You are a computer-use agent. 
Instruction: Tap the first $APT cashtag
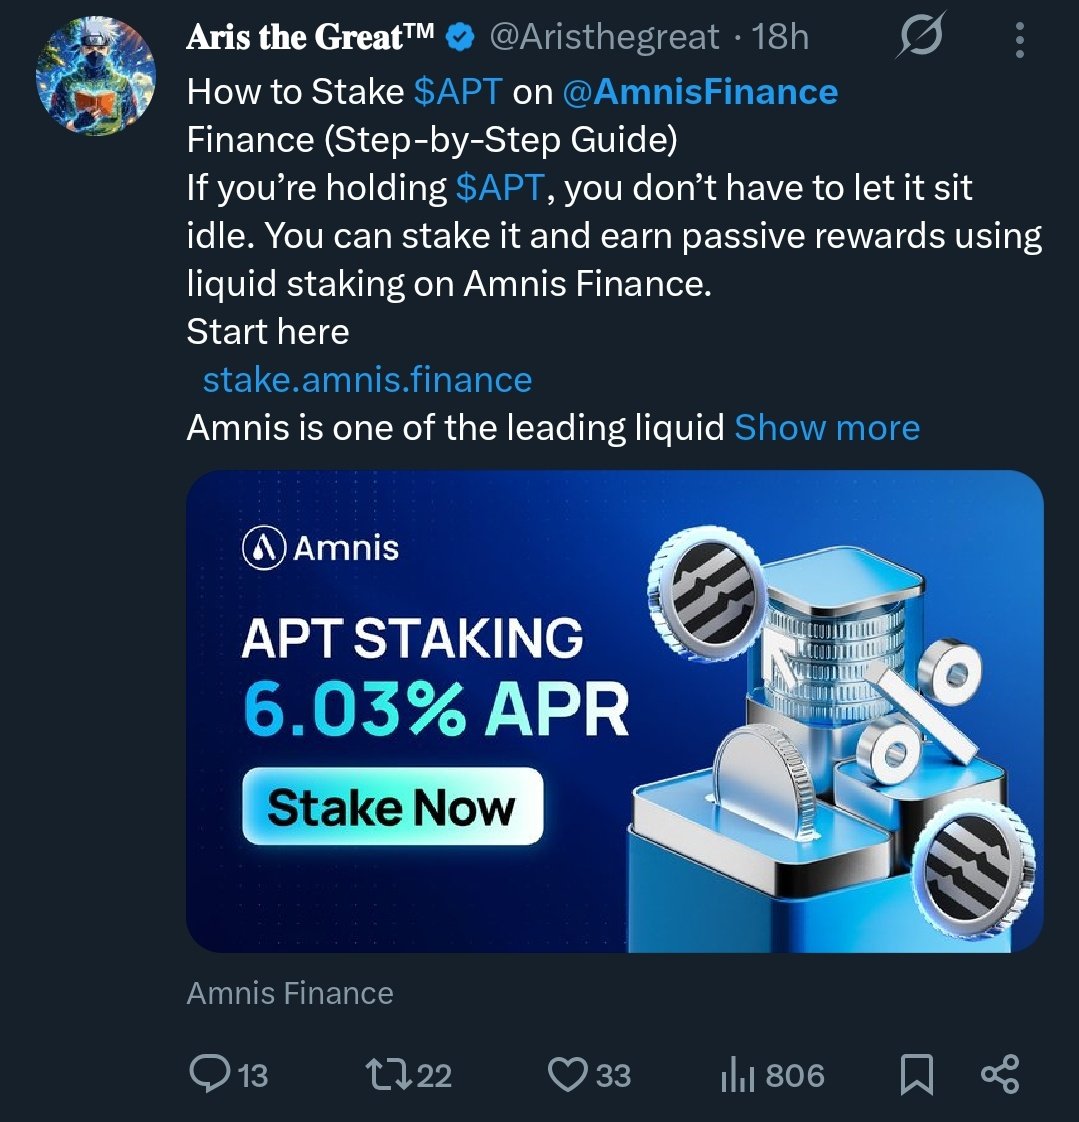457,92
